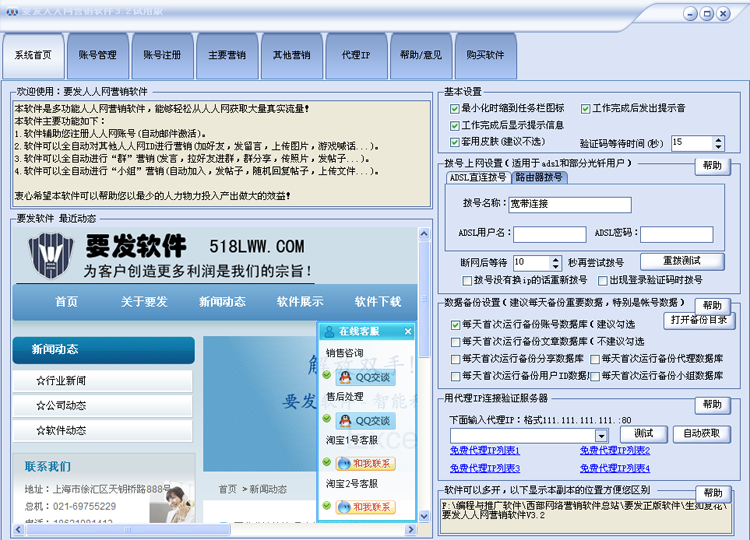Open 新闻动态 in the web navigation bar

pos(222,302)
